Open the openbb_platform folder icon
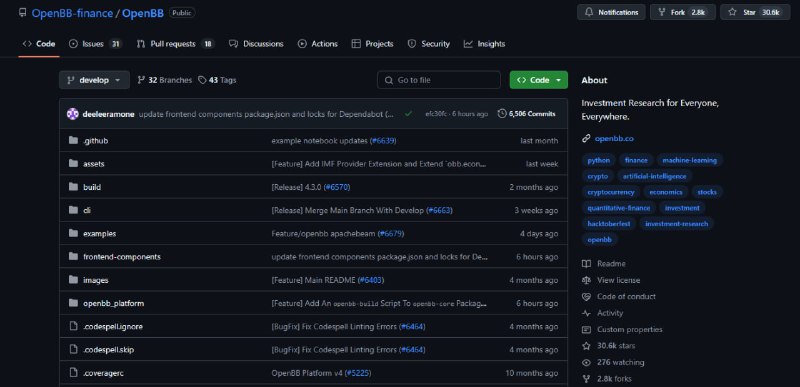Image resolution: width=800 pixels, height=387 pixels. point(73,303)
